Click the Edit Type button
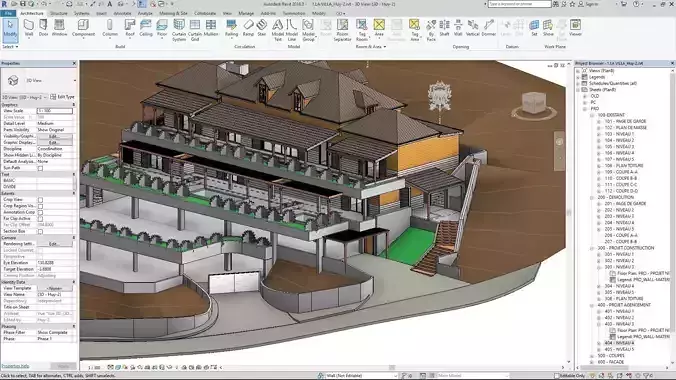Screen dimensions: 676x380 (63, 97)
